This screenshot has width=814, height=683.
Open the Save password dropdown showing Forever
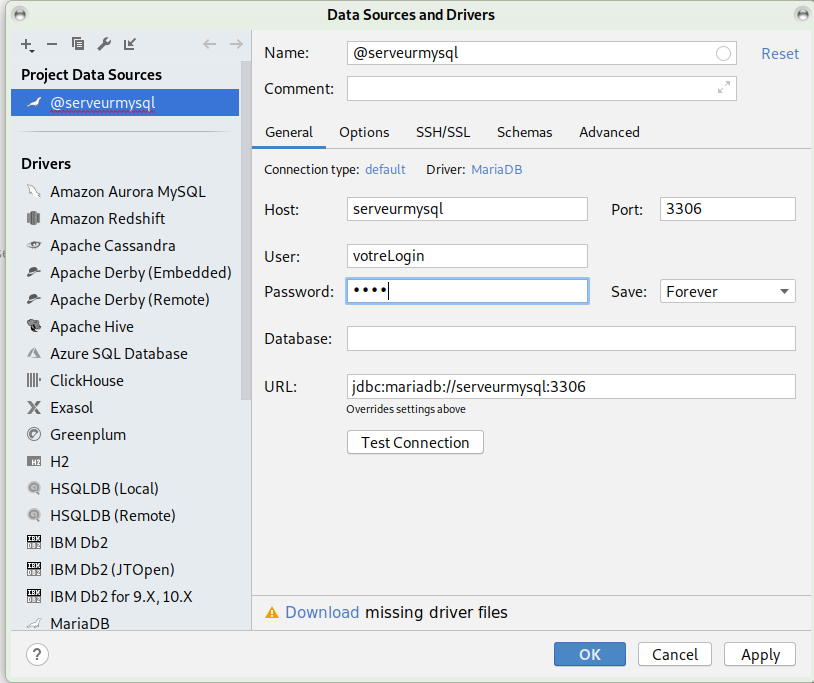tap(727, 292)
